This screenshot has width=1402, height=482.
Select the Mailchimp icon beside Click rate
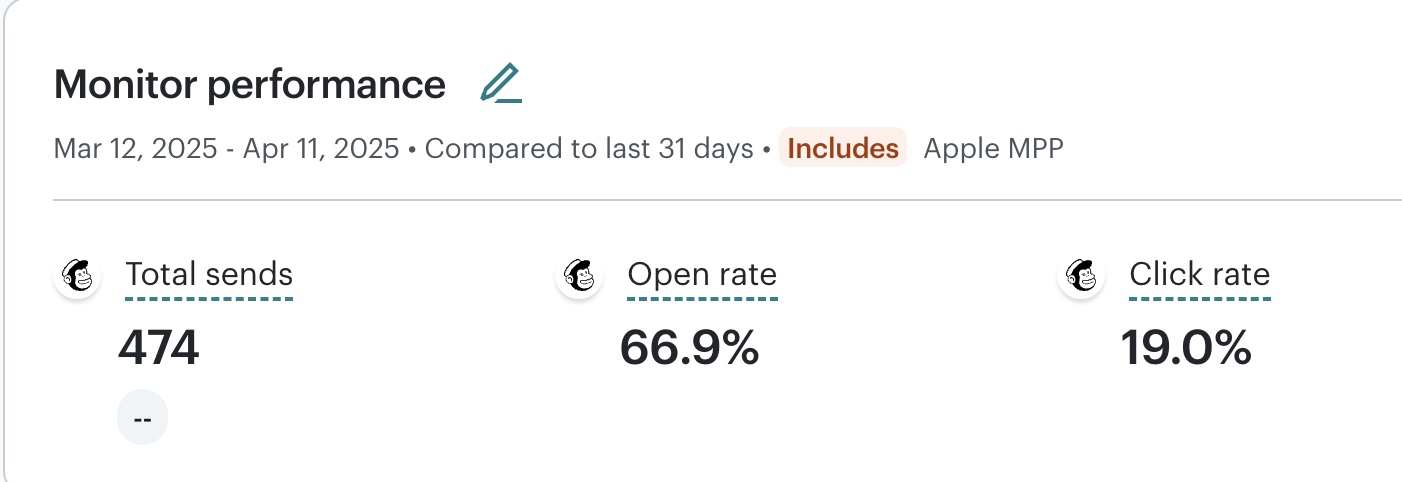click(1081, 275)
